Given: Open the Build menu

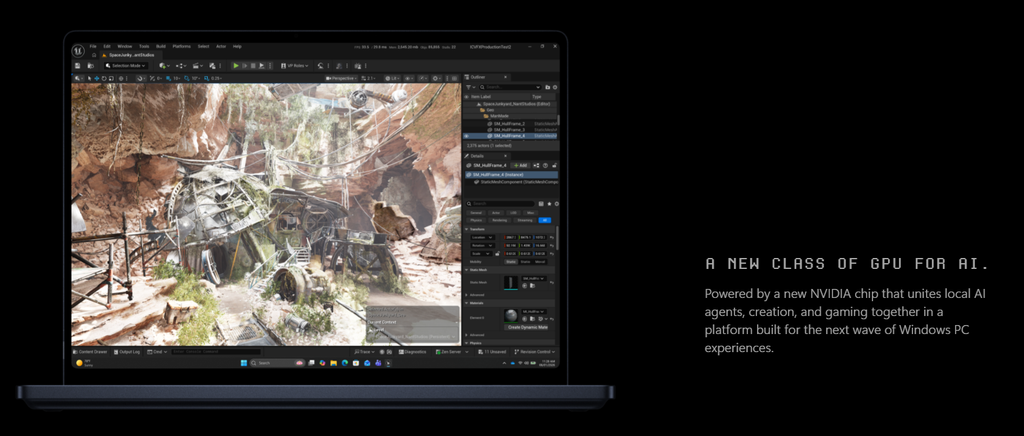Looking at the screenshot, I should coord(161,46).
